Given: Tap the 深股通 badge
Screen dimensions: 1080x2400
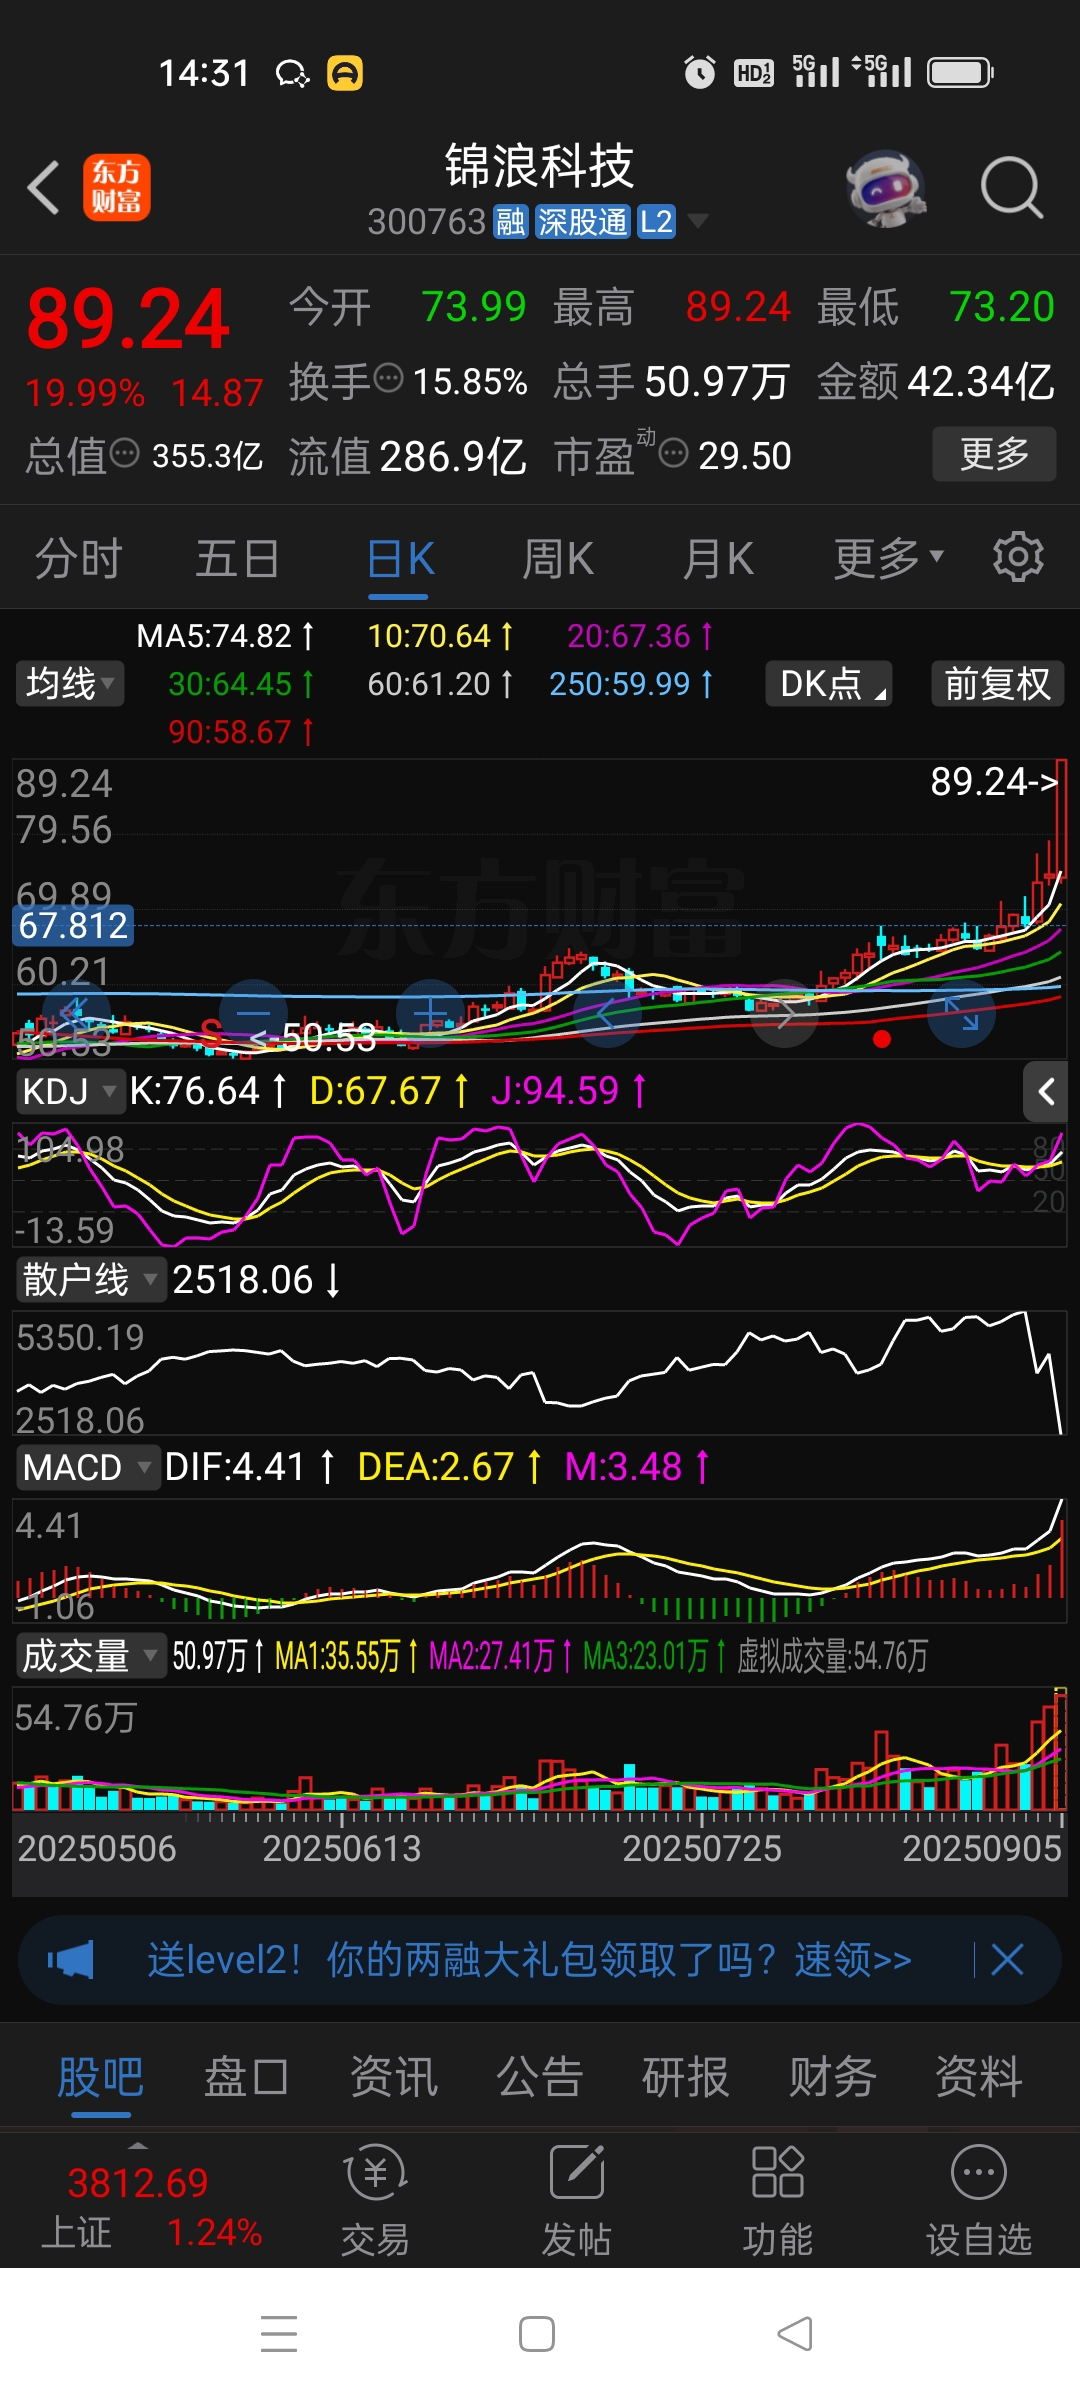Looking at the screenshot, I should tap(582, 222).
